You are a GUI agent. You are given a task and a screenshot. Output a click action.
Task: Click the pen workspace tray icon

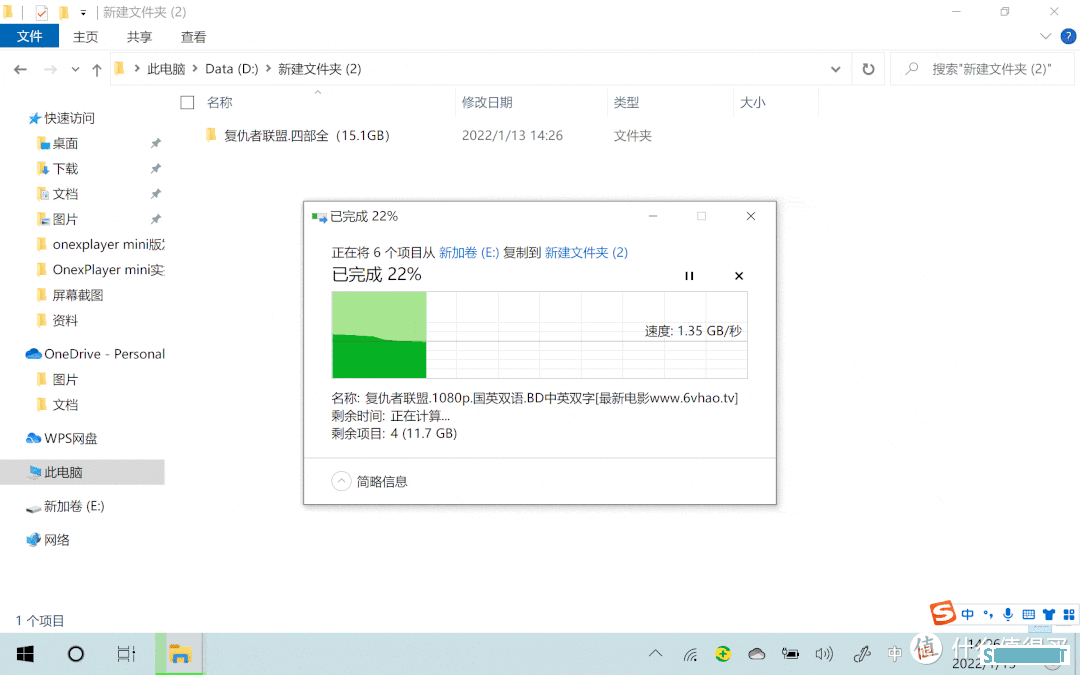pyautogui.click(x=862, y=654)
